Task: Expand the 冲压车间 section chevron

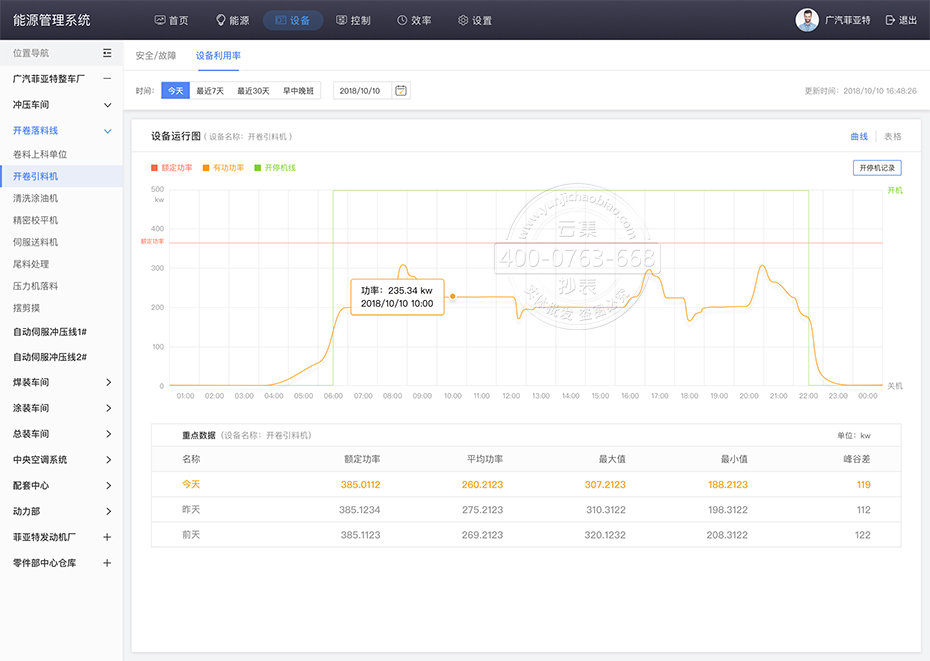Action: (107, 105)
